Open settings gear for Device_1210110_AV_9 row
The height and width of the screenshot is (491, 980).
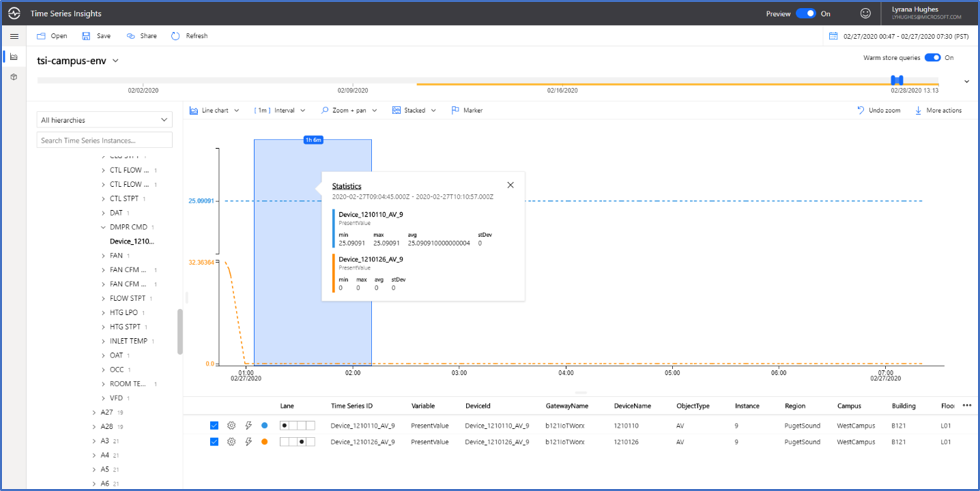tap(231, 425)
